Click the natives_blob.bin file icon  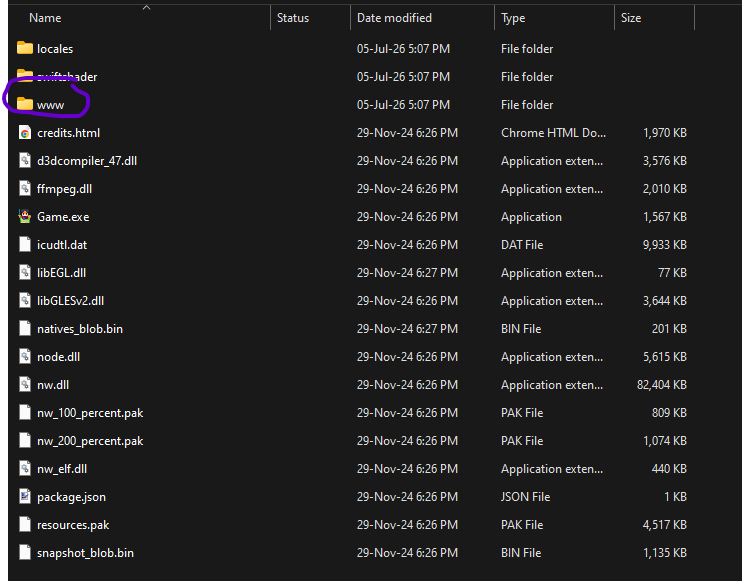25,328
